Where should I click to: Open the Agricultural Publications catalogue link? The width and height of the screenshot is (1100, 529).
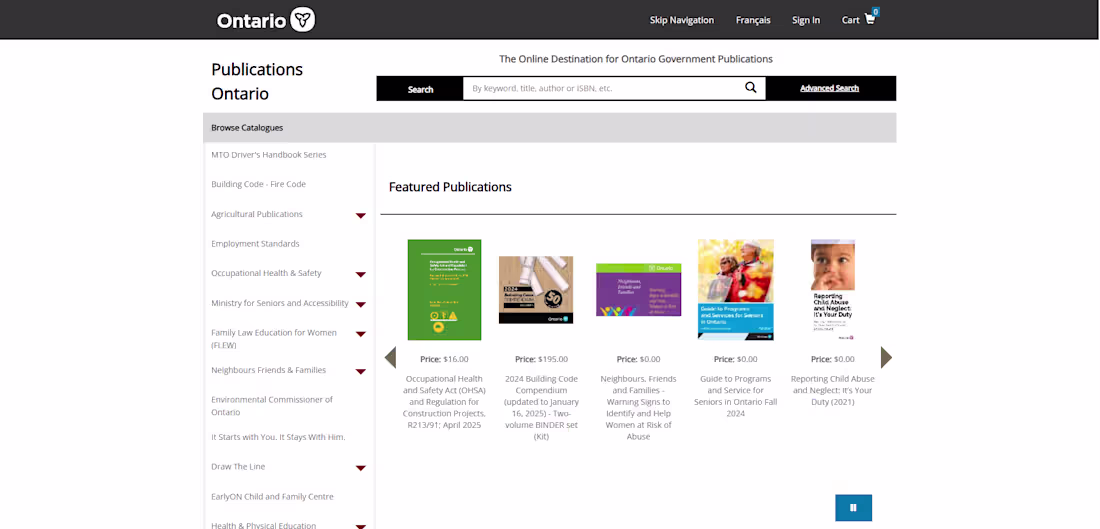pos(257,214)
